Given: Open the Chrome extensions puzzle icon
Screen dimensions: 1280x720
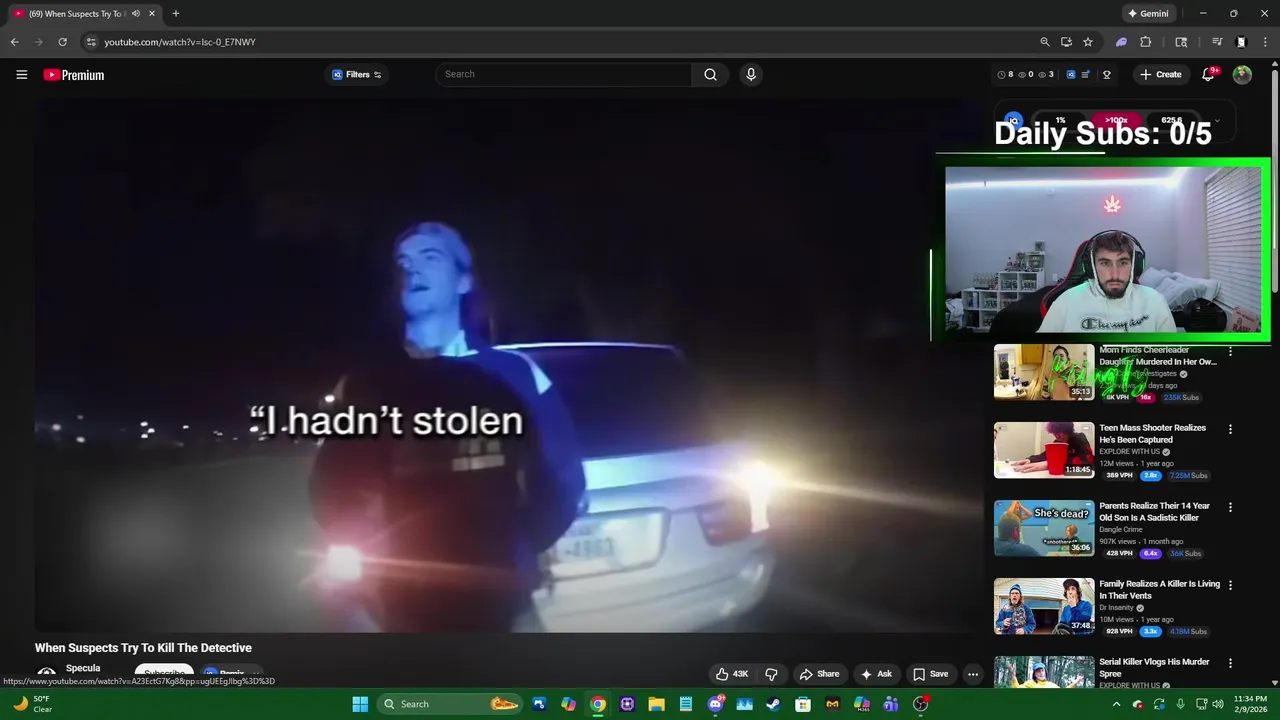Looking at the screenshot, I should (1146, 42).
